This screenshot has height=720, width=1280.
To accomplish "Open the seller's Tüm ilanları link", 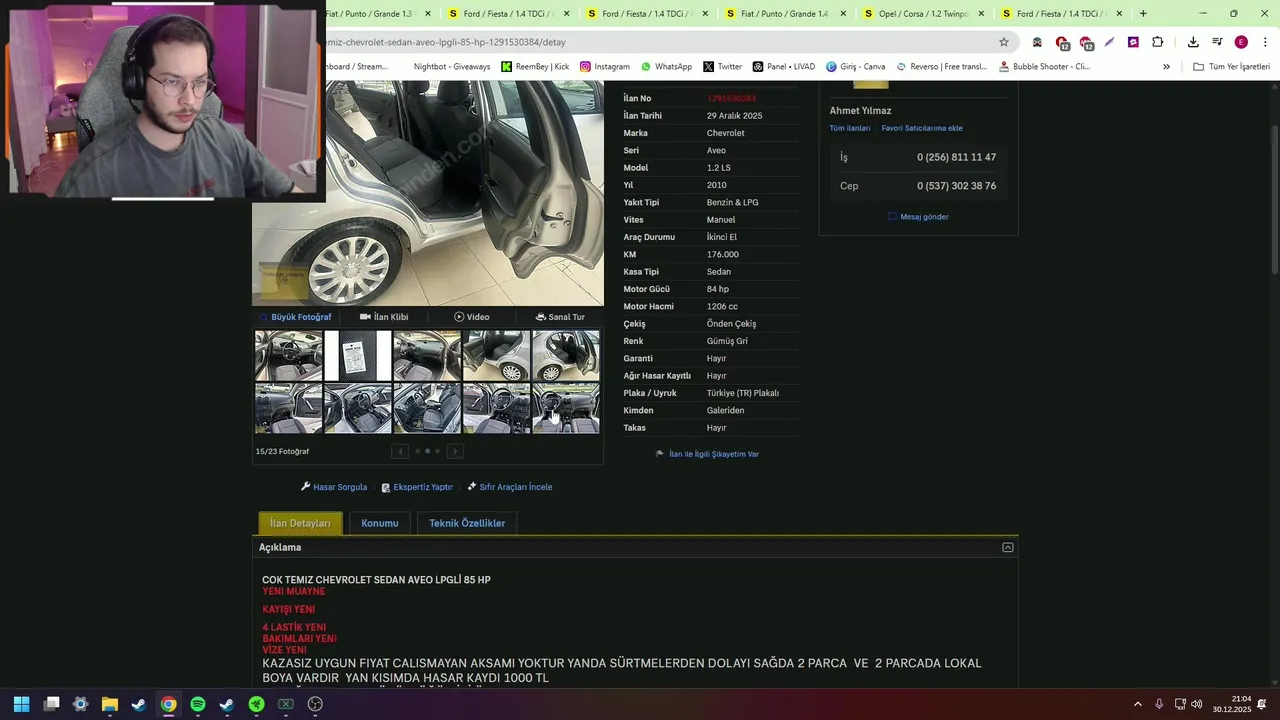I will [850, 128].
